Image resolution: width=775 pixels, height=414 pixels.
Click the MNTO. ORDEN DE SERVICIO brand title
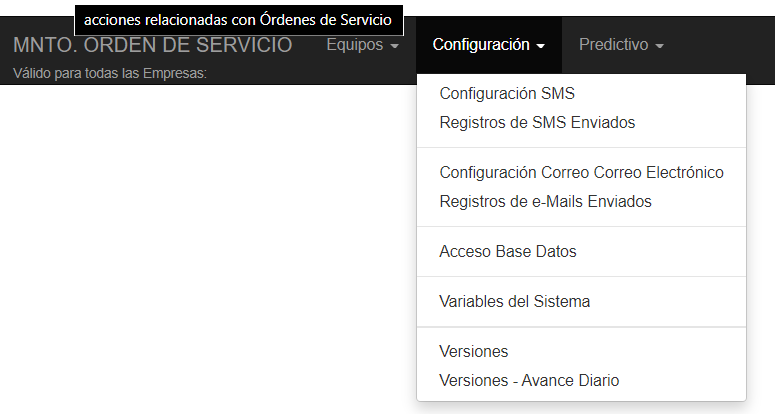(152, 45)
